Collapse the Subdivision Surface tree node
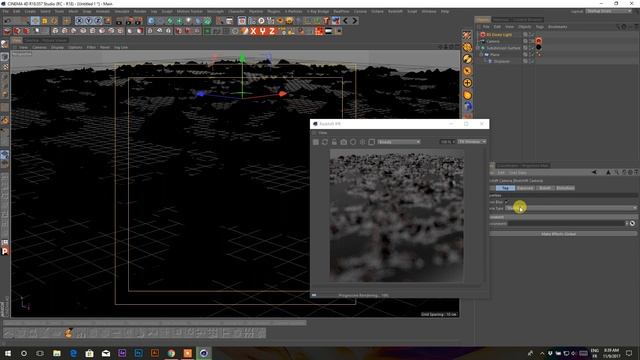The height and width of the screenshot is (360, 640). tap(478, 48)
